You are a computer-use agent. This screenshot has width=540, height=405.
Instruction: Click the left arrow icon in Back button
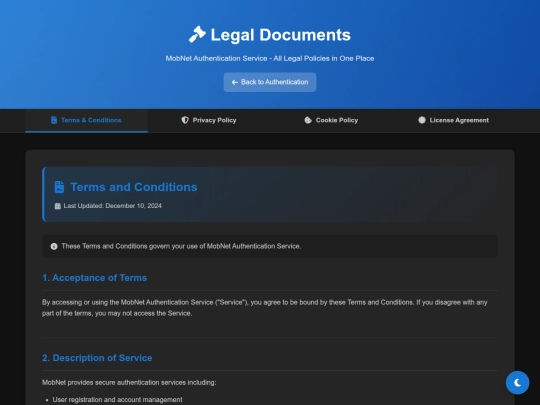(235, 82)
